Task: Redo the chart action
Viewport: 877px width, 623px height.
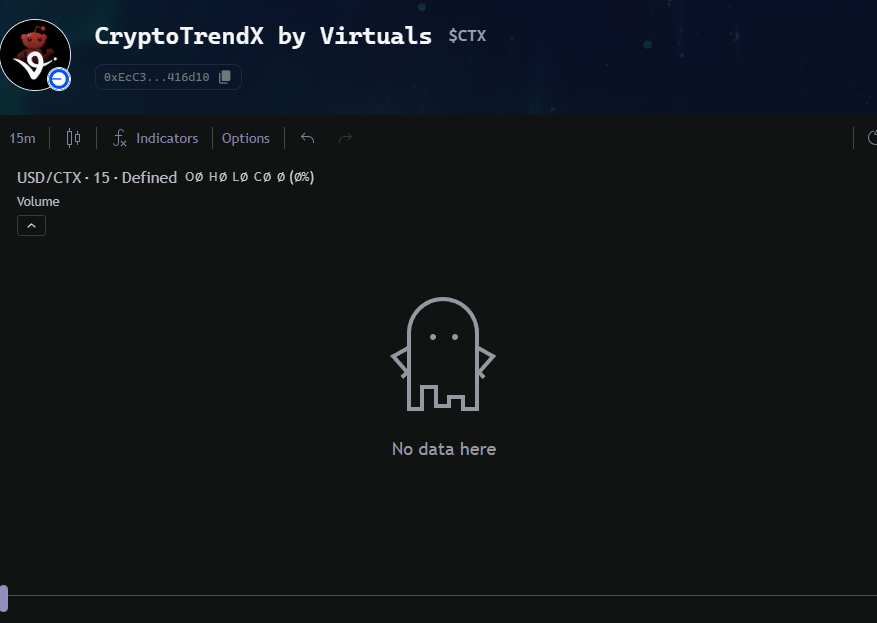Action: point(345,138)
